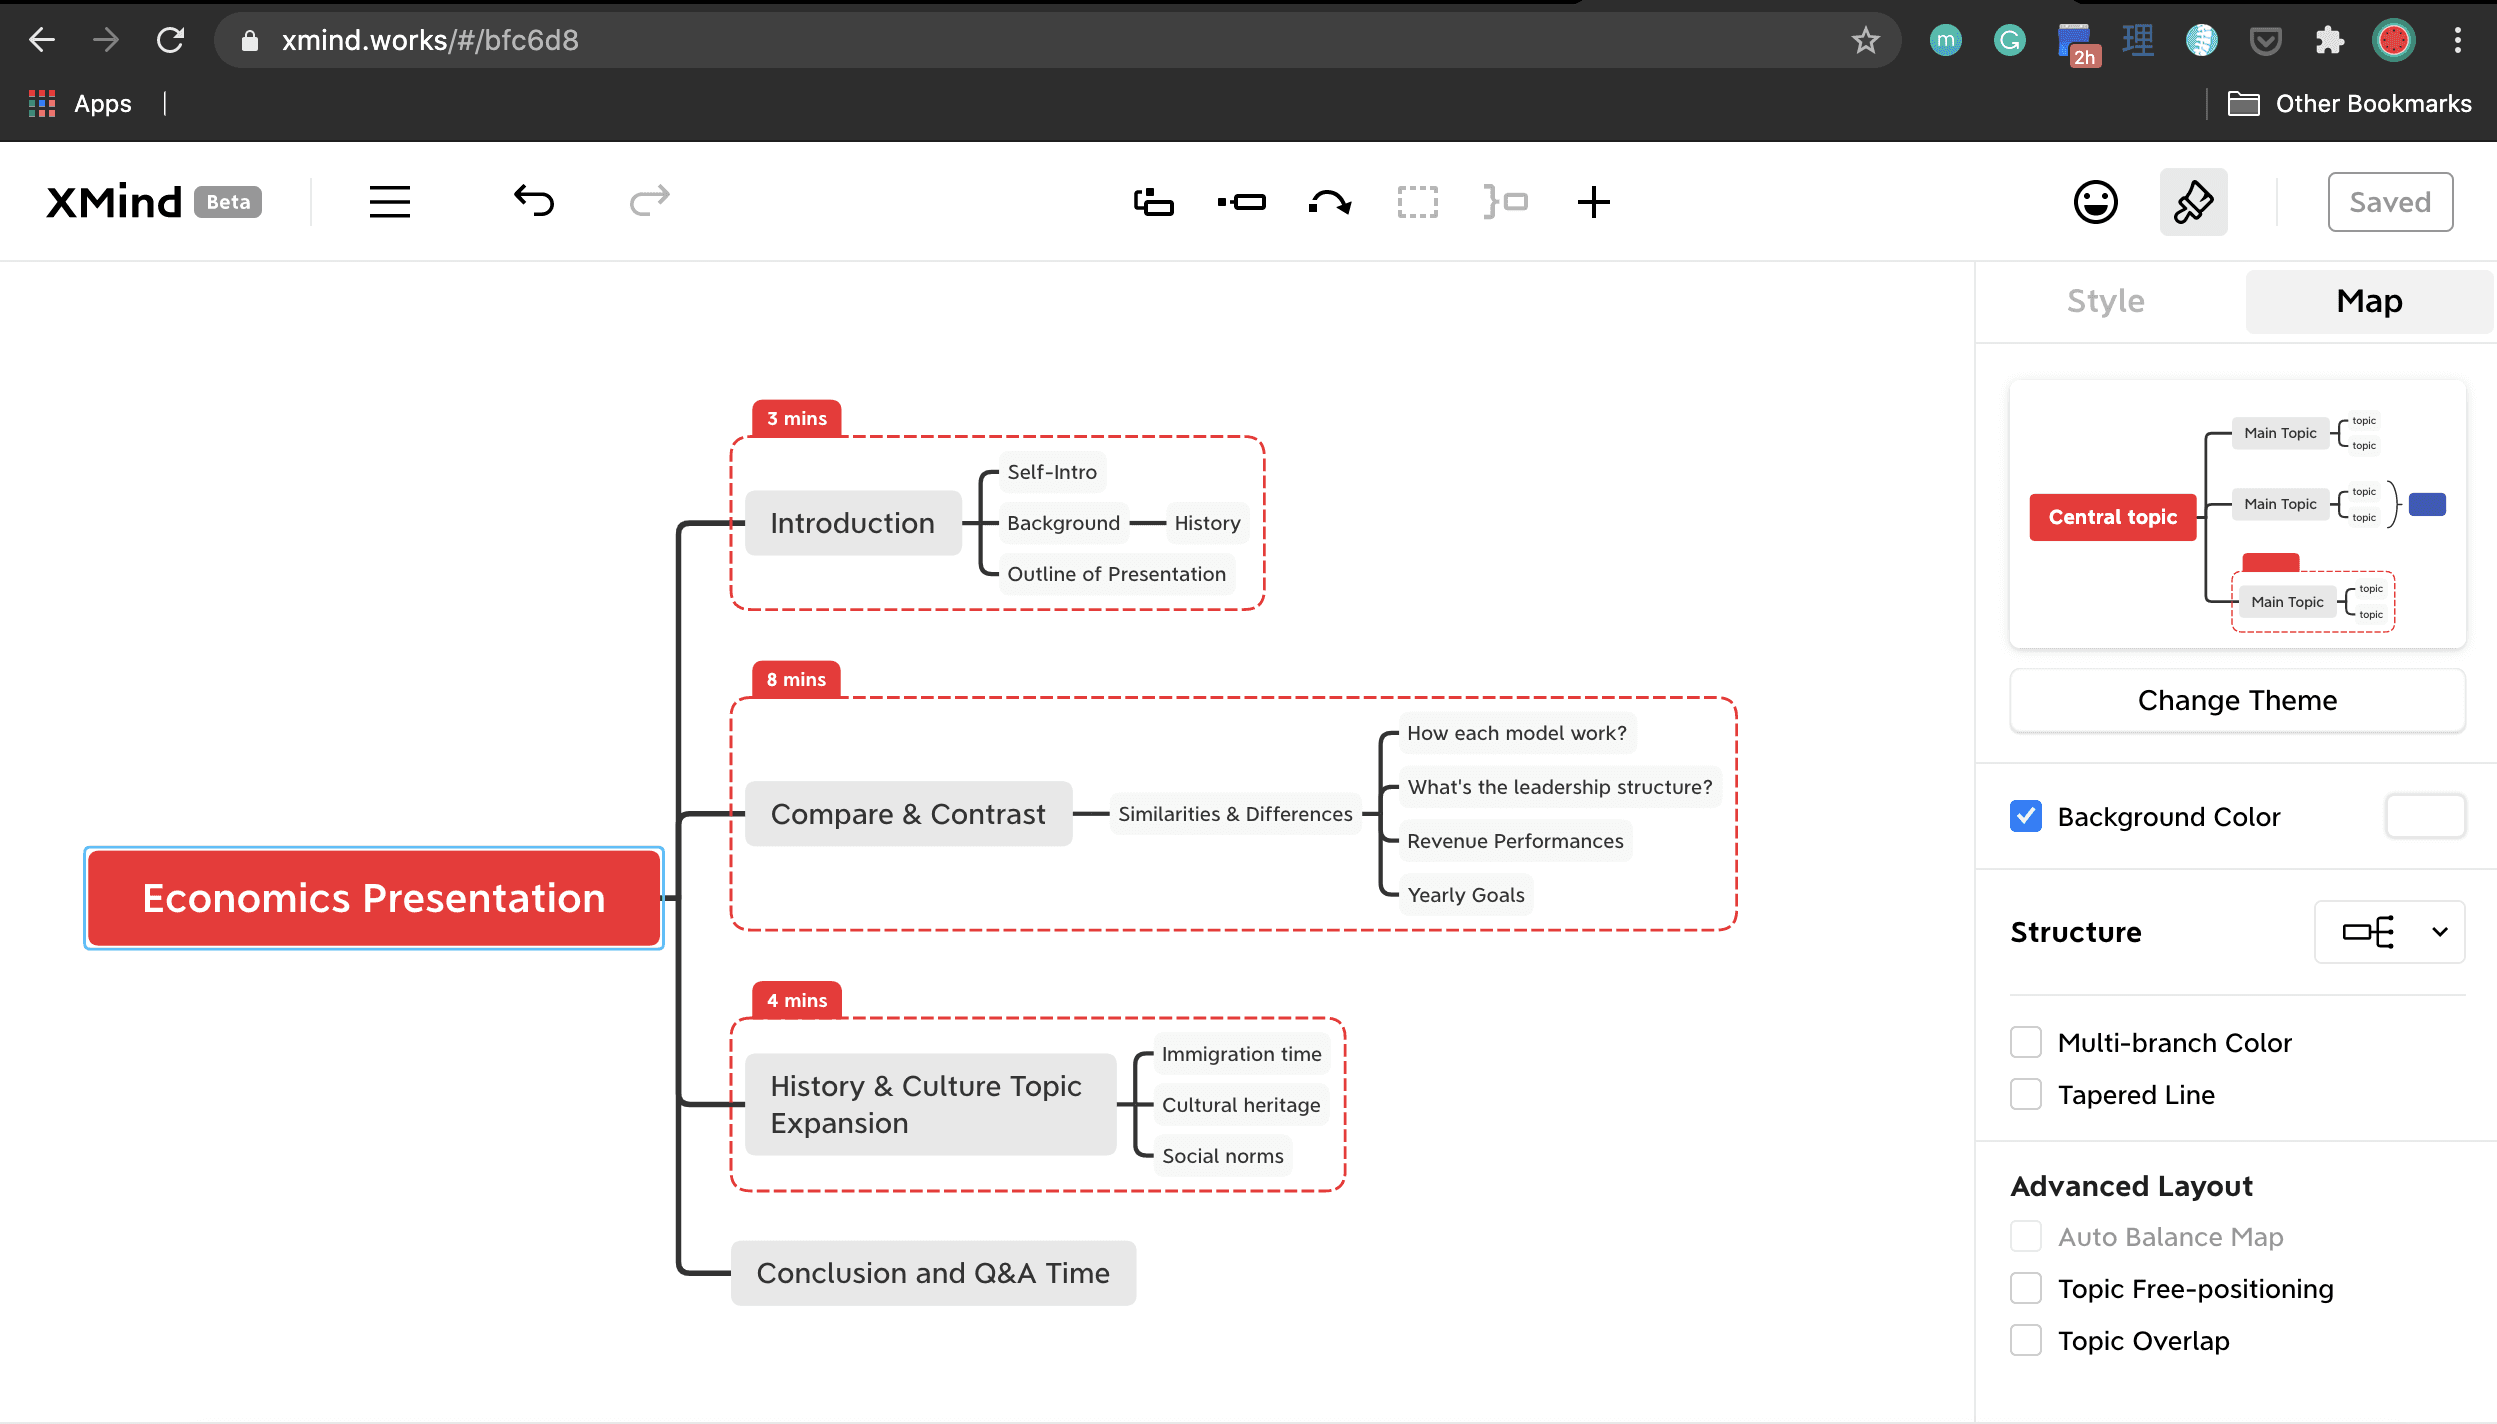Click the Saved button
This screenshot has width=2497, height=1424.
(2390, 202)
